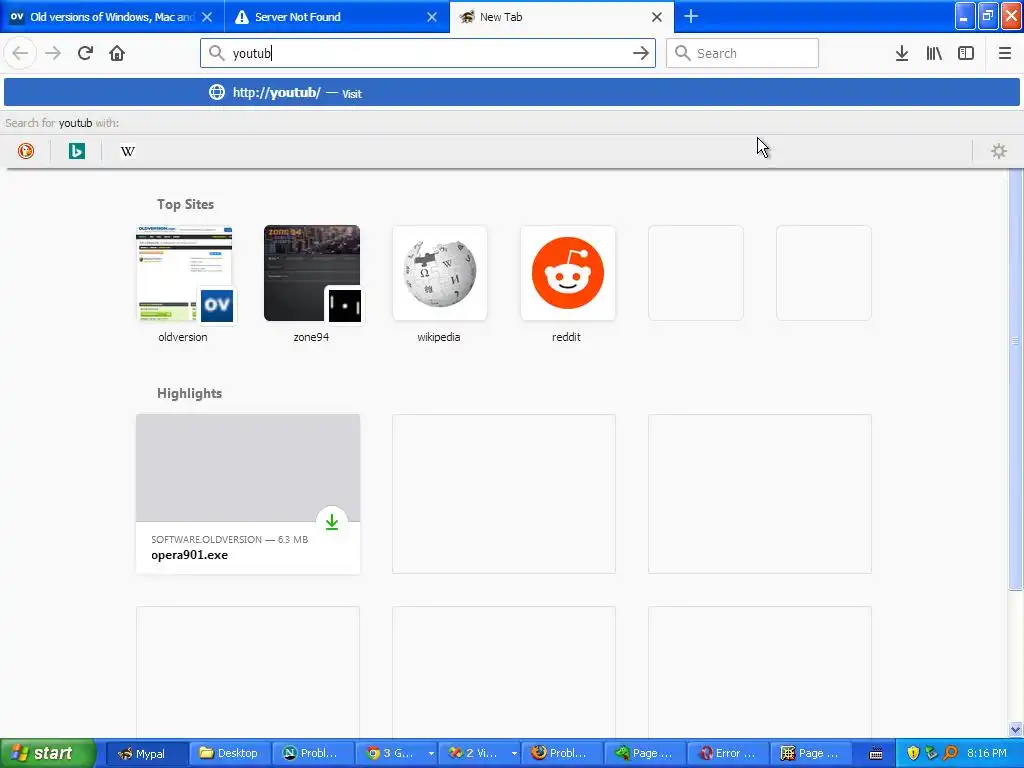This screenshot has width=1024, height=768.
Task: Click the green download icon on opera901.exe
Action: pyautogui.click(x=332, y=521)
